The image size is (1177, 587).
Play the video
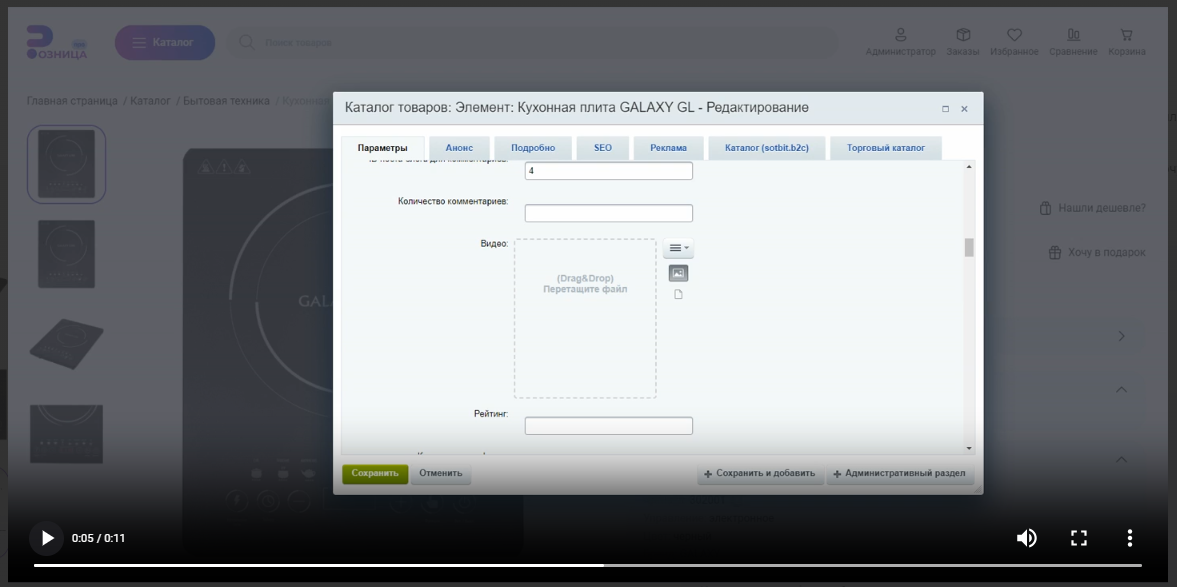pyautogui.click(x=47, y=538)
